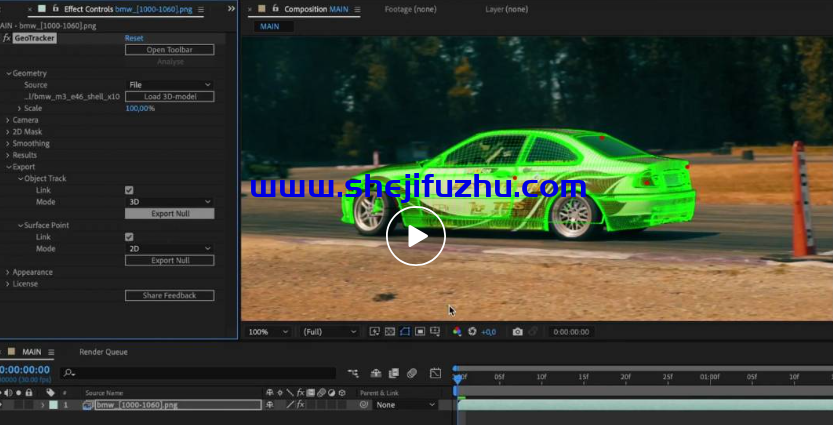
Task: Open the GeoTracker toolbar
Action: [x=169, y=49]
